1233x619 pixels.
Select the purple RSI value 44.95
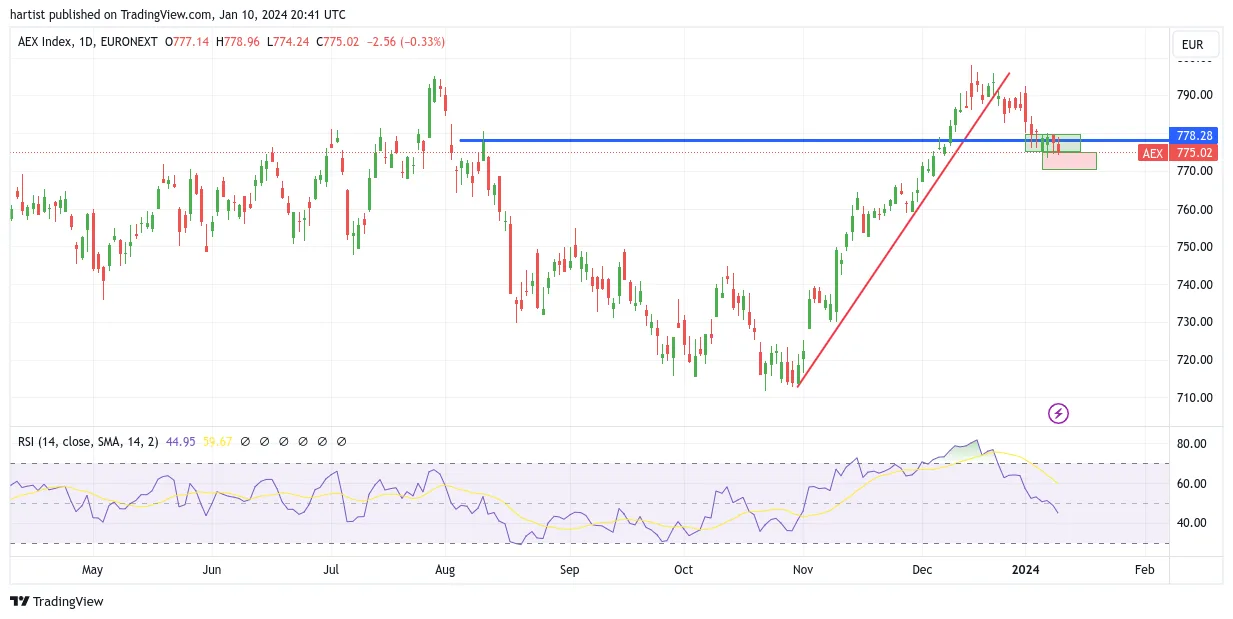point(181,441)
